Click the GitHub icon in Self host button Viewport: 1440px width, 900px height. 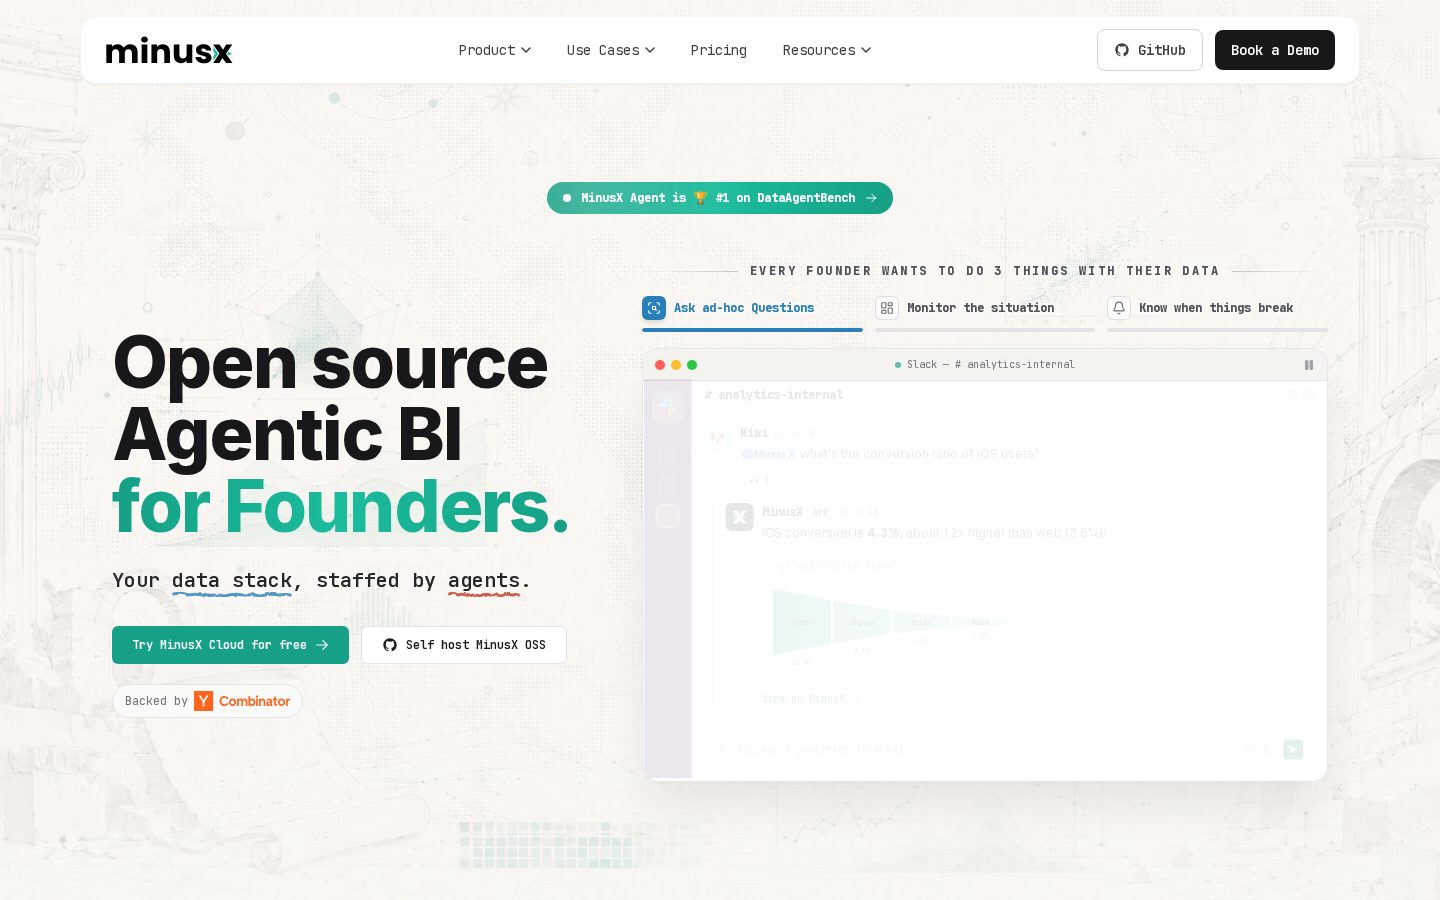tap(390, 645)
